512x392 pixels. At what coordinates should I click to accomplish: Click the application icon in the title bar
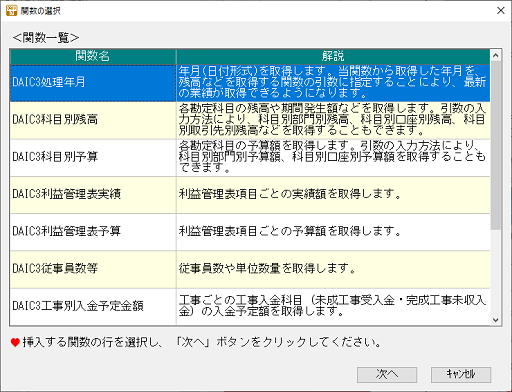[x=11, y=11]
